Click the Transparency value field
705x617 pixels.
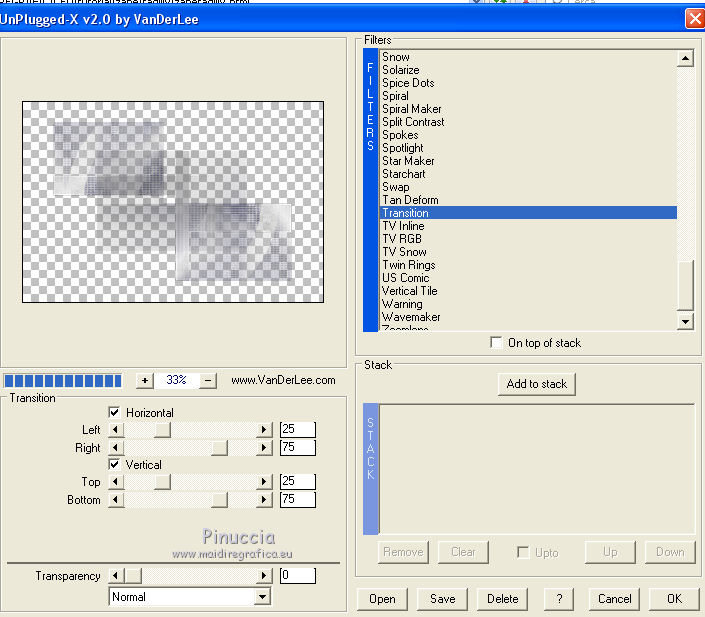pyautogui.click(x=298, y=576)
